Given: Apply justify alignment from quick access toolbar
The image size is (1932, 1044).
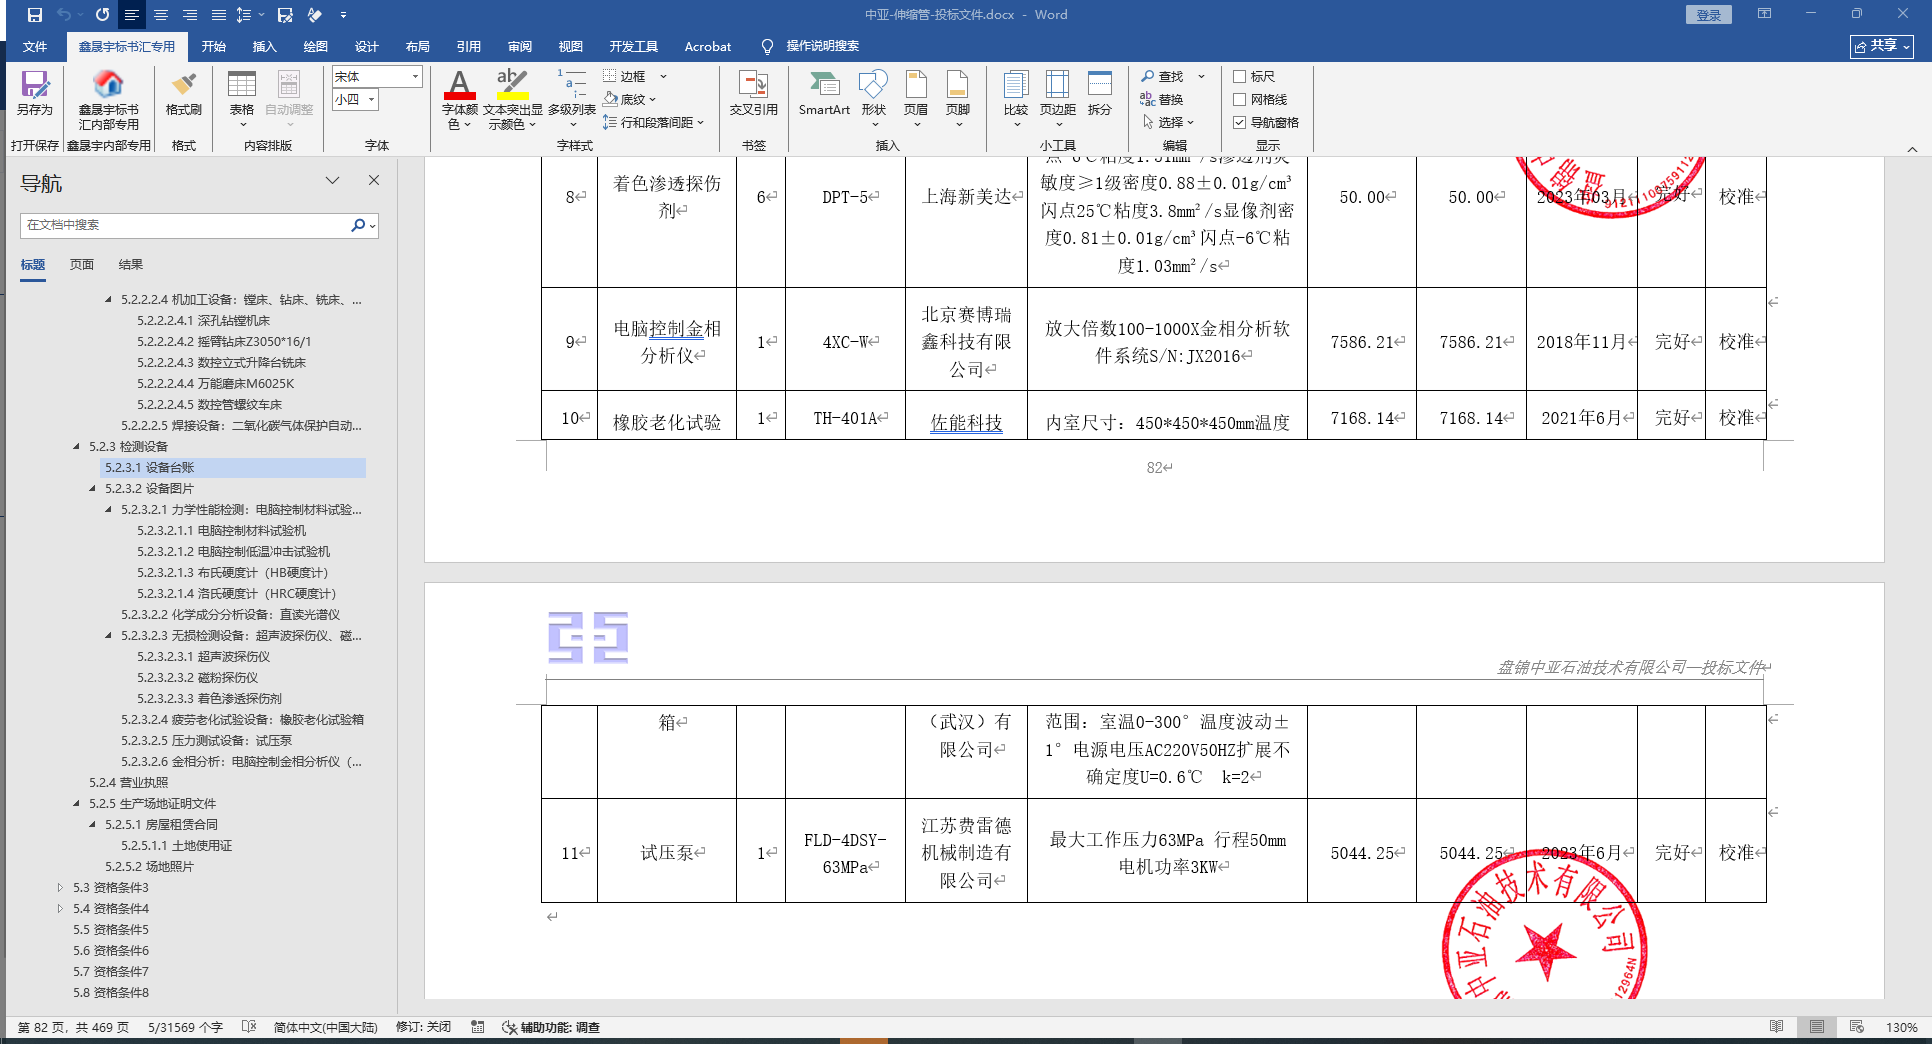Looking at the screenshot, I should coord(219,15).
